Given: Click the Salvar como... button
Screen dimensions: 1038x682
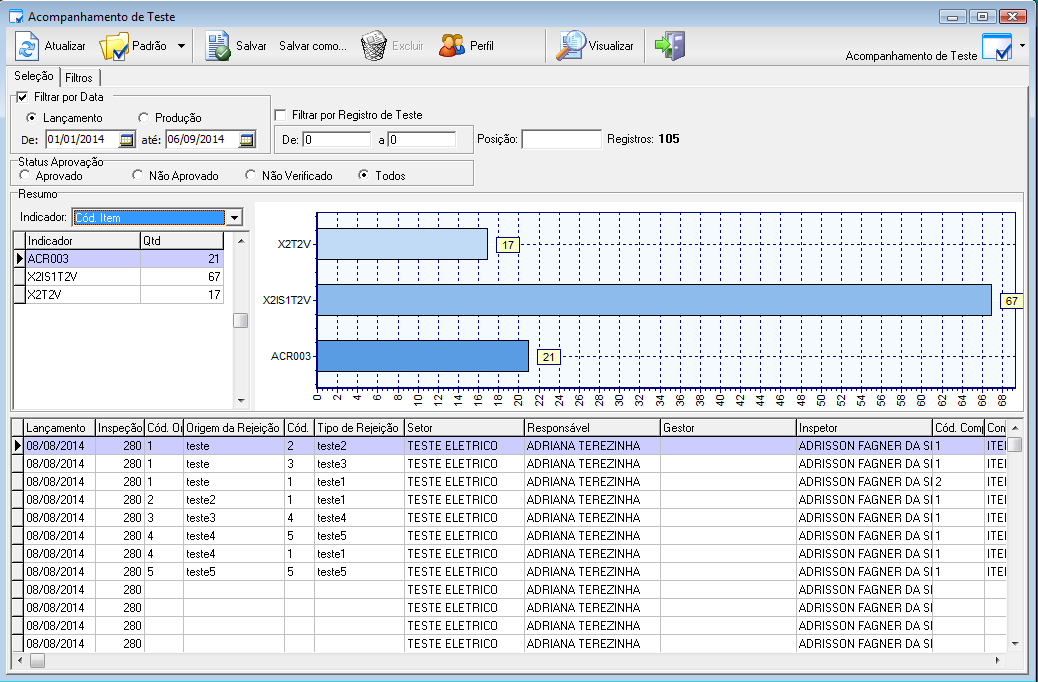Looking at the screenshot, I should (x=312, y=46).
